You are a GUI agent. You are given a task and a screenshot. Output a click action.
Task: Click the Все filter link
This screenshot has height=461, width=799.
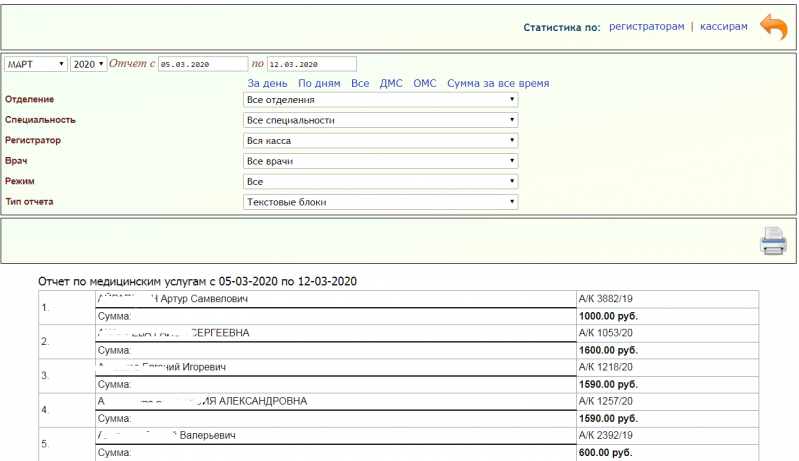(x=360, y=83)
